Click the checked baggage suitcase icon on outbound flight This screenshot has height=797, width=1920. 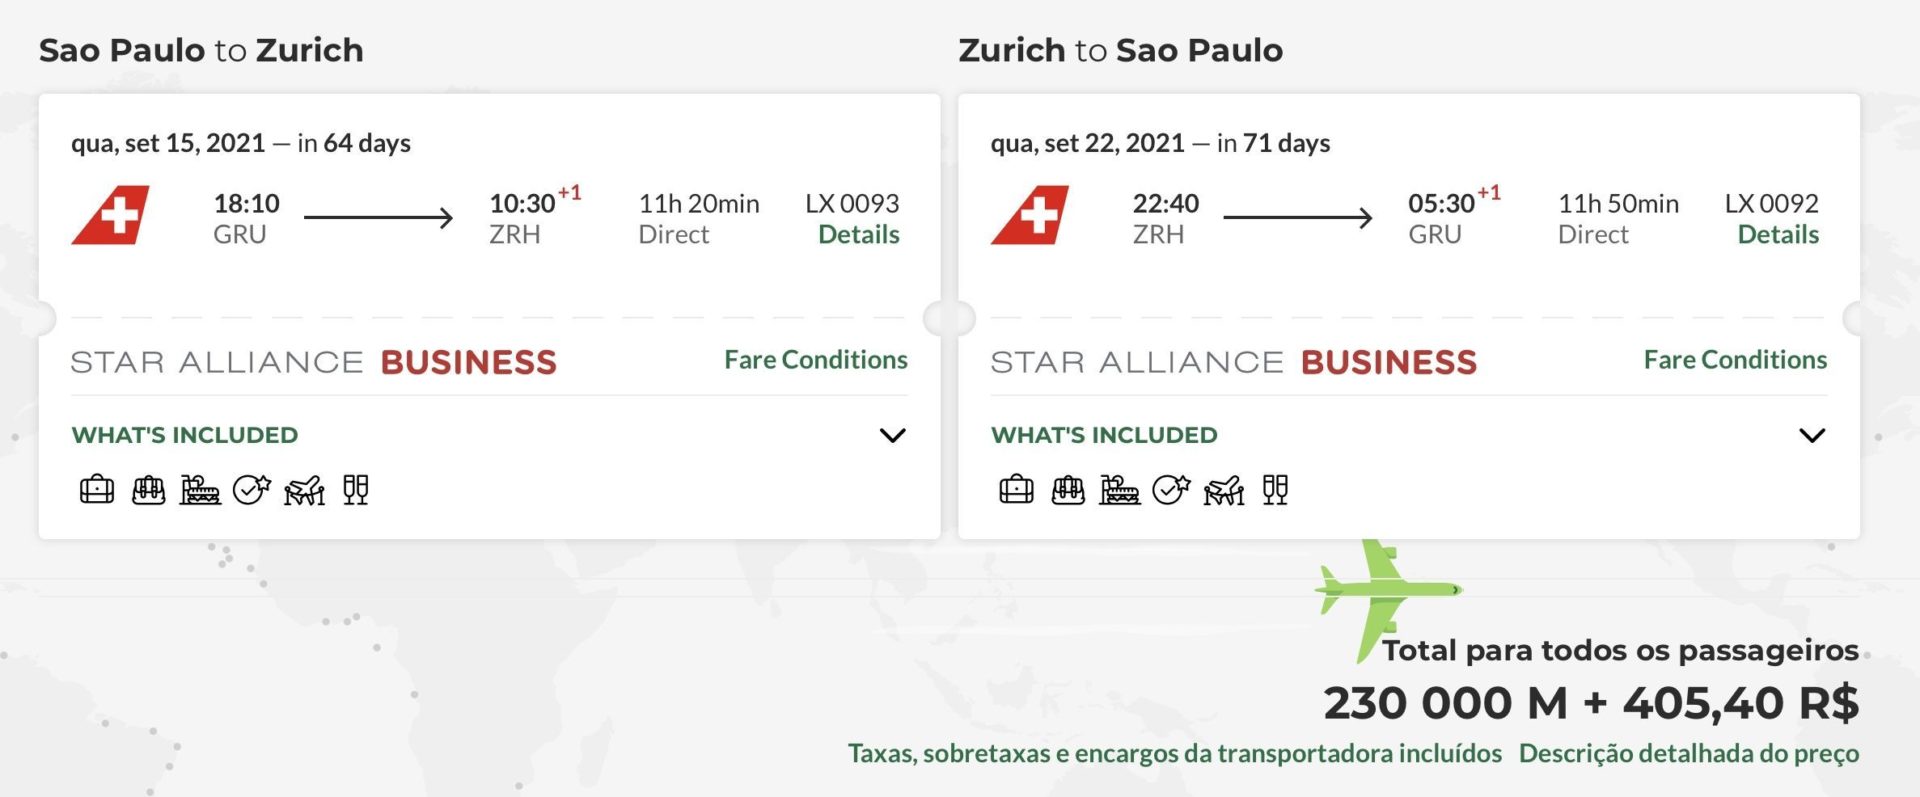[x=97, y=490]
